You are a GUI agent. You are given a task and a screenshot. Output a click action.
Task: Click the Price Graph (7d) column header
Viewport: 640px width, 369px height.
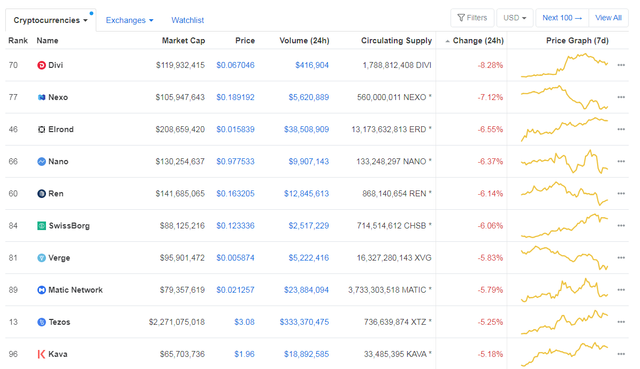[577, 40]
